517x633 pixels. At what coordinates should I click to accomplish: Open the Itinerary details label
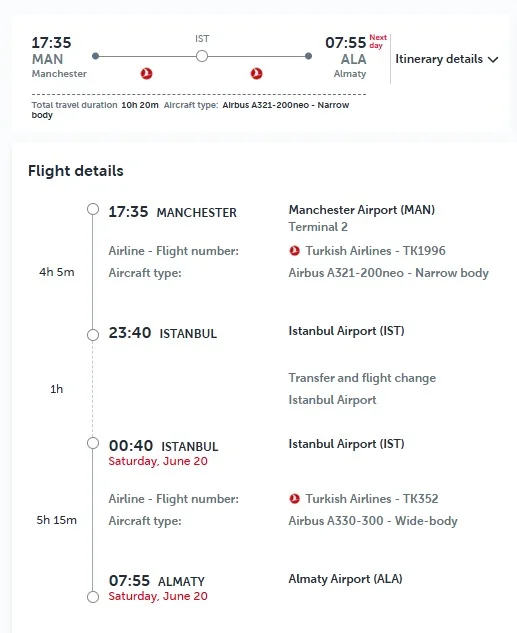tap(439, 59)
